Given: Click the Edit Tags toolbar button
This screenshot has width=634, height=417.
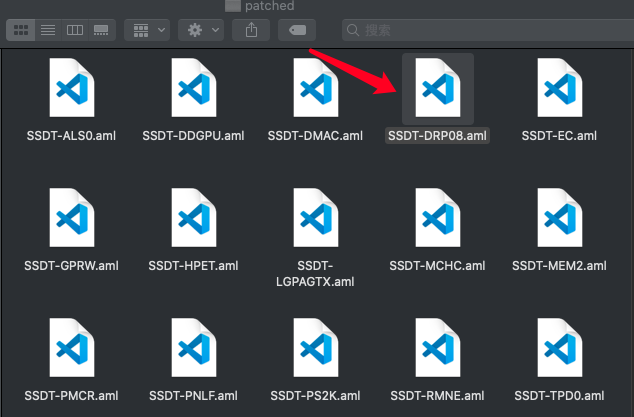Looking at the screenshot, I should tap(297, 30).
